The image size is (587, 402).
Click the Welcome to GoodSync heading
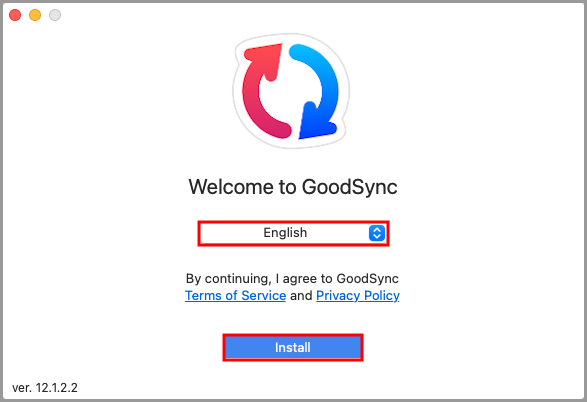coord(293,187)
